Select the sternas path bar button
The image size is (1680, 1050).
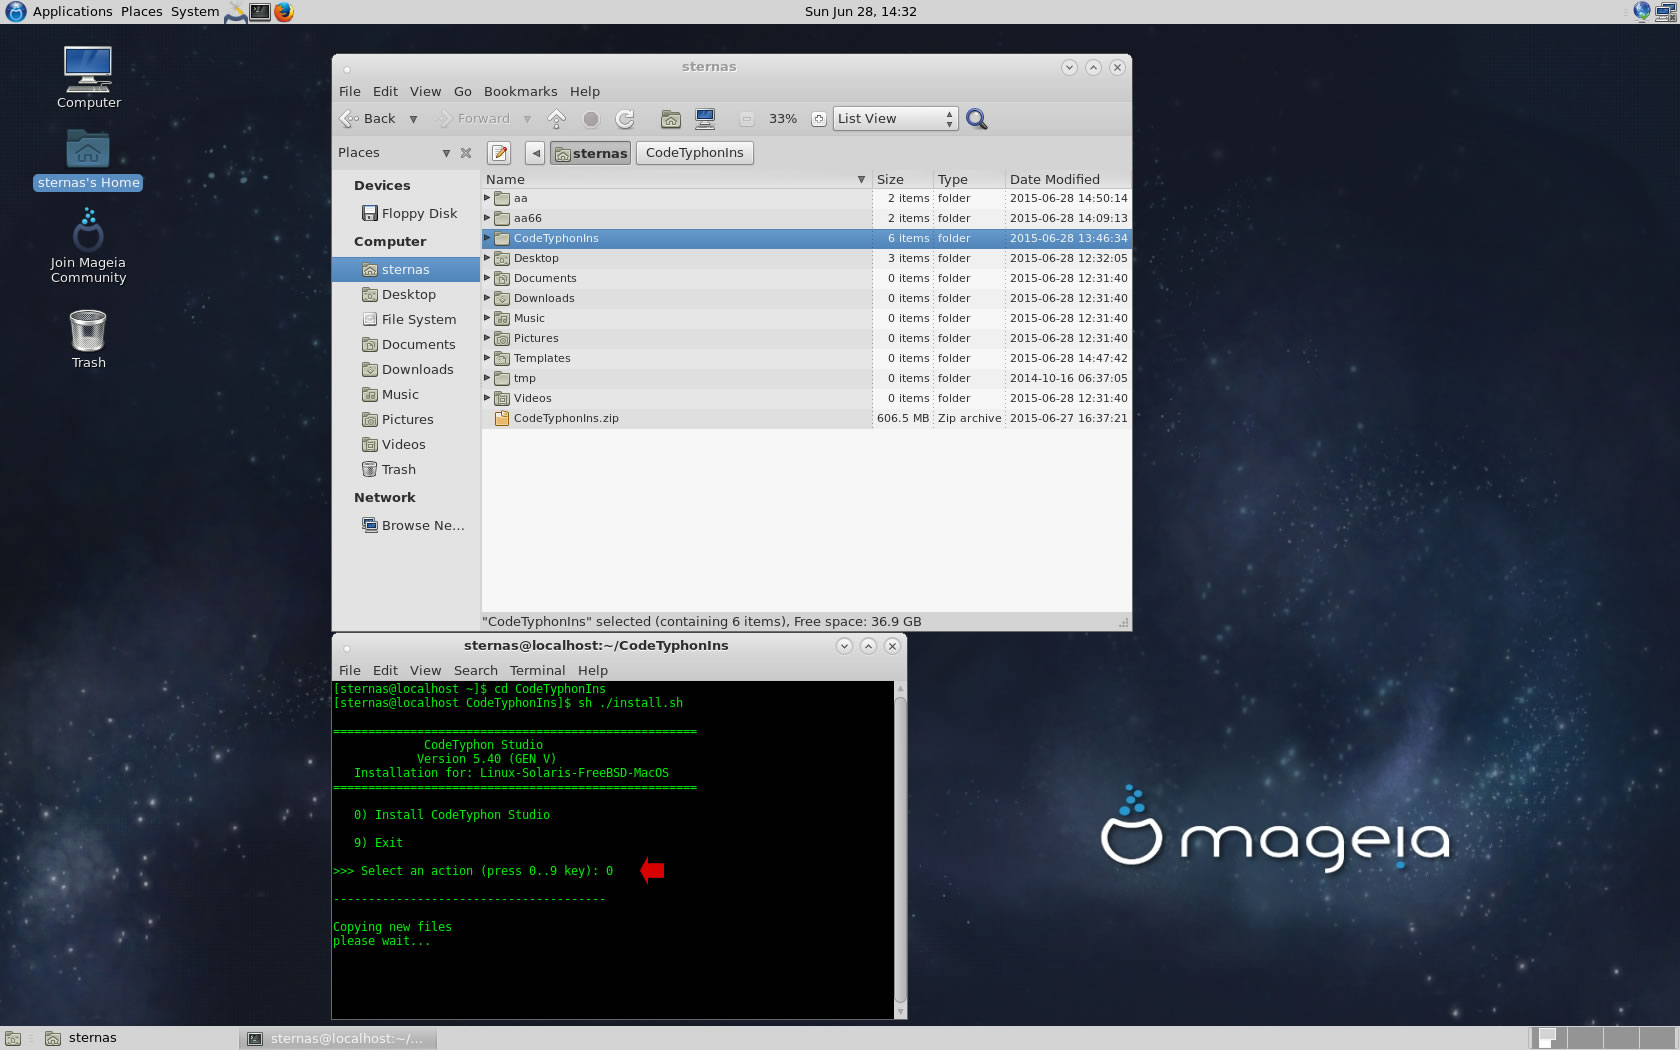pyautogui.click(x=590, y=153)
